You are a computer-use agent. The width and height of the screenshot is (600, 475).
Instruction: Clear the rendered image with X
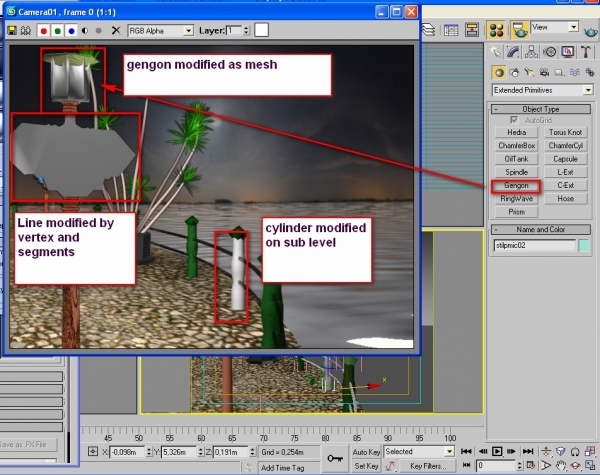[116, 31]
